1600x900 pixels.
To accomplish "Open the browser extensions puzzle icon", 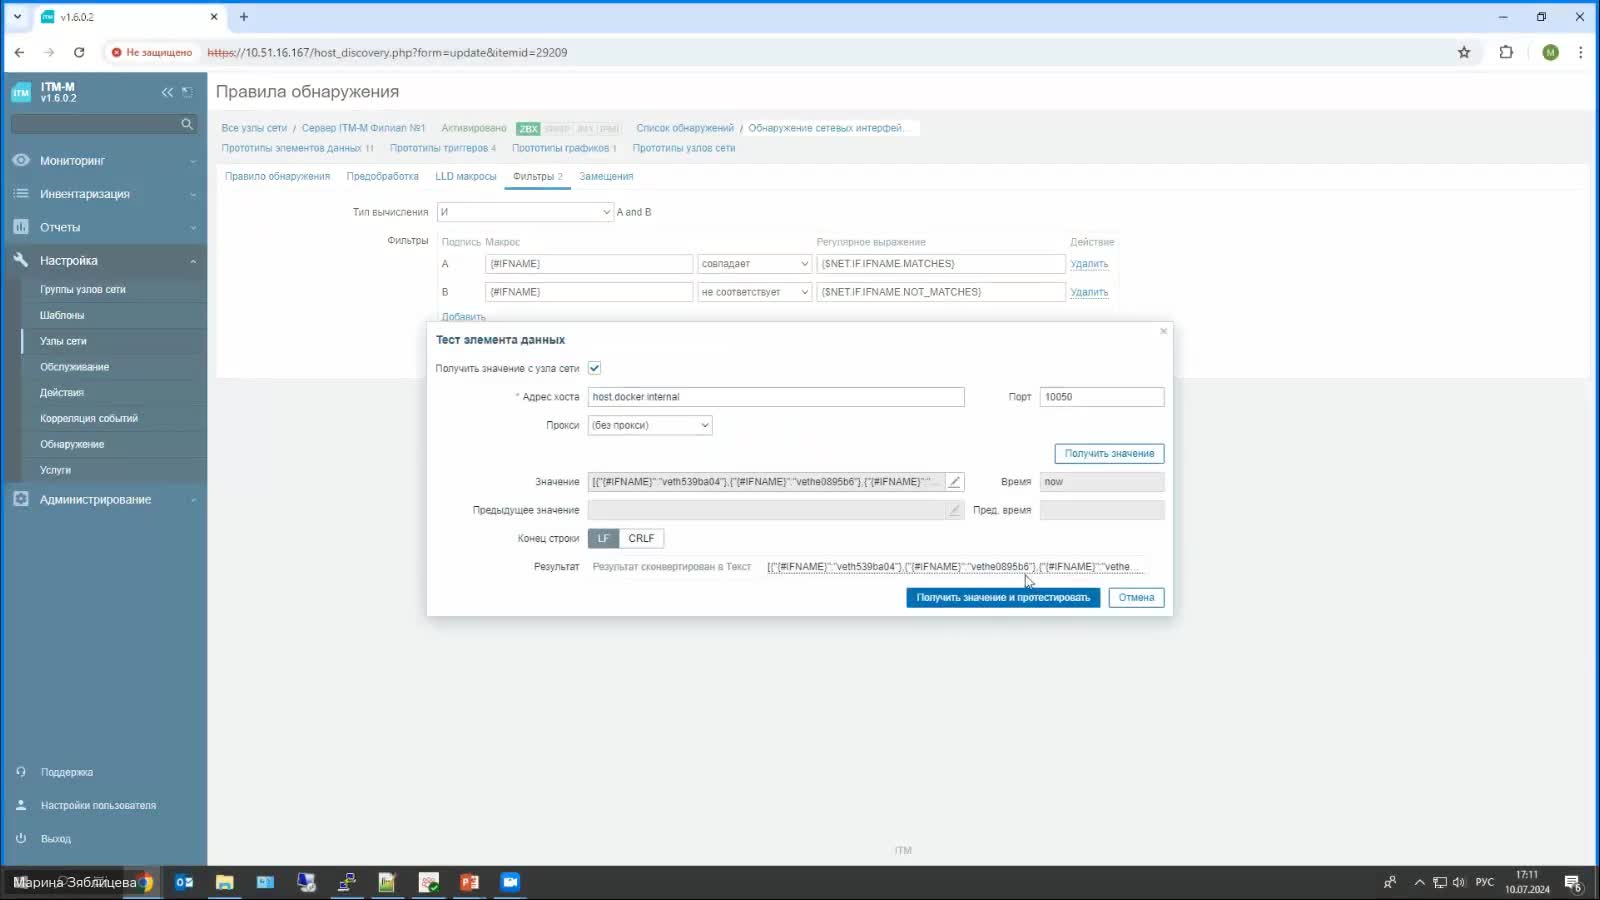I will coord(1506,52).
